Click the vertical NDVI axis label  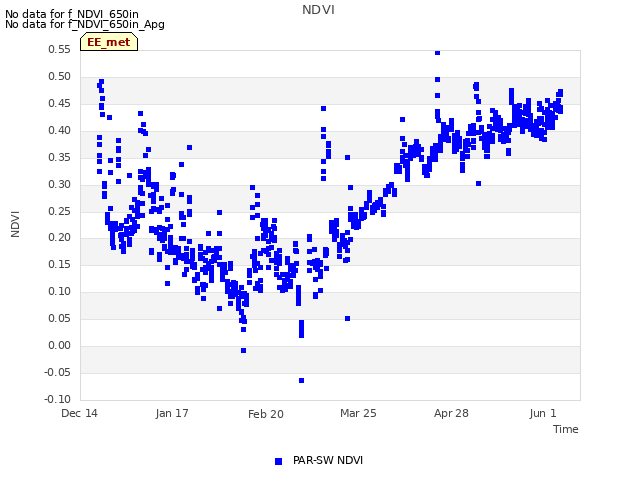click(x=15, y=224)
